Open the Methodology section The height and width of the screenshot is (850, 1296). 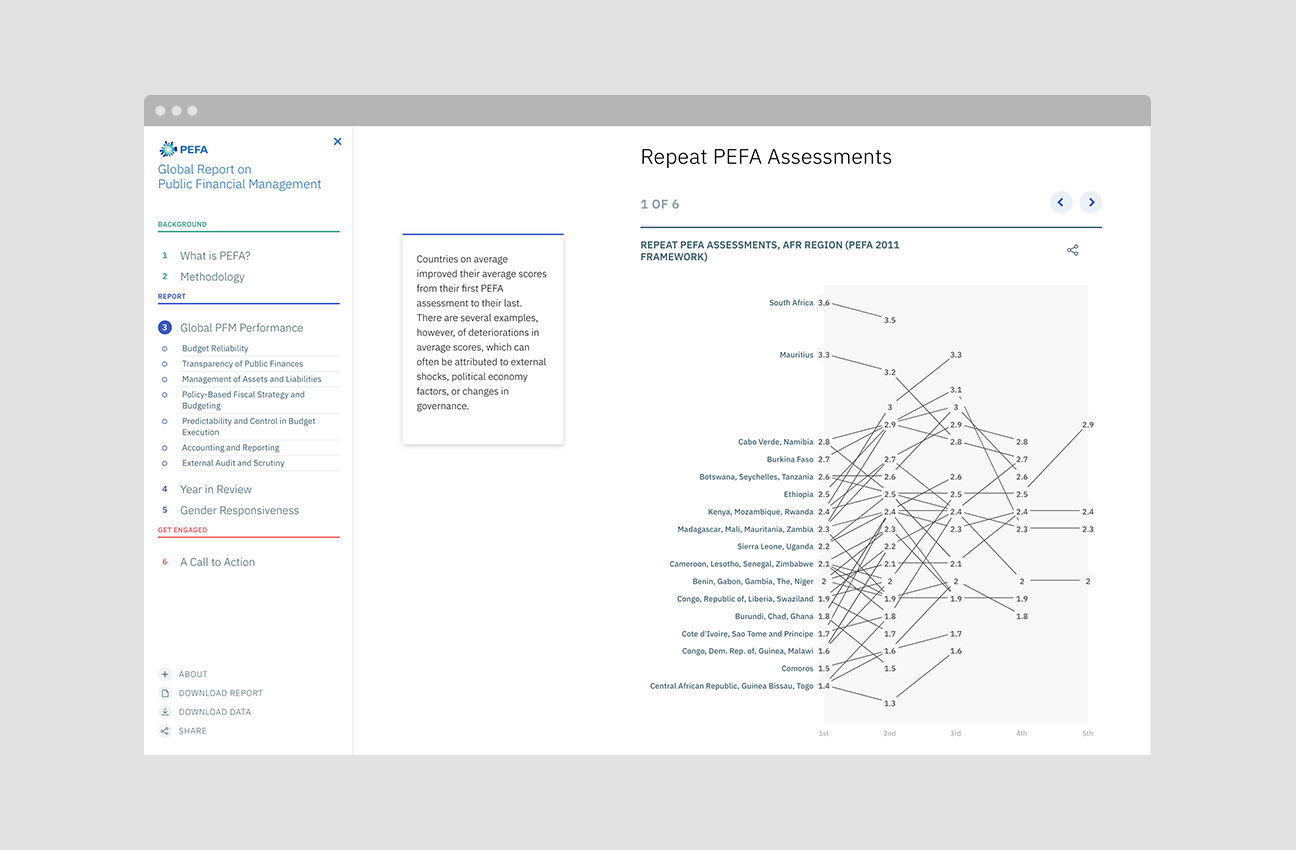coord(212,277)
